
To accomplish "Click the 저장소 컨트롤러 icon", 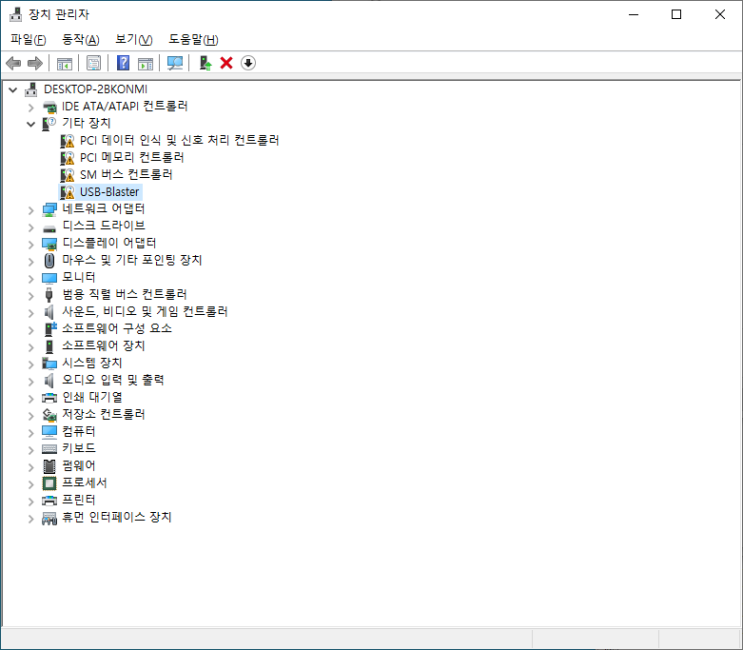I will click(x=49, y=415).
